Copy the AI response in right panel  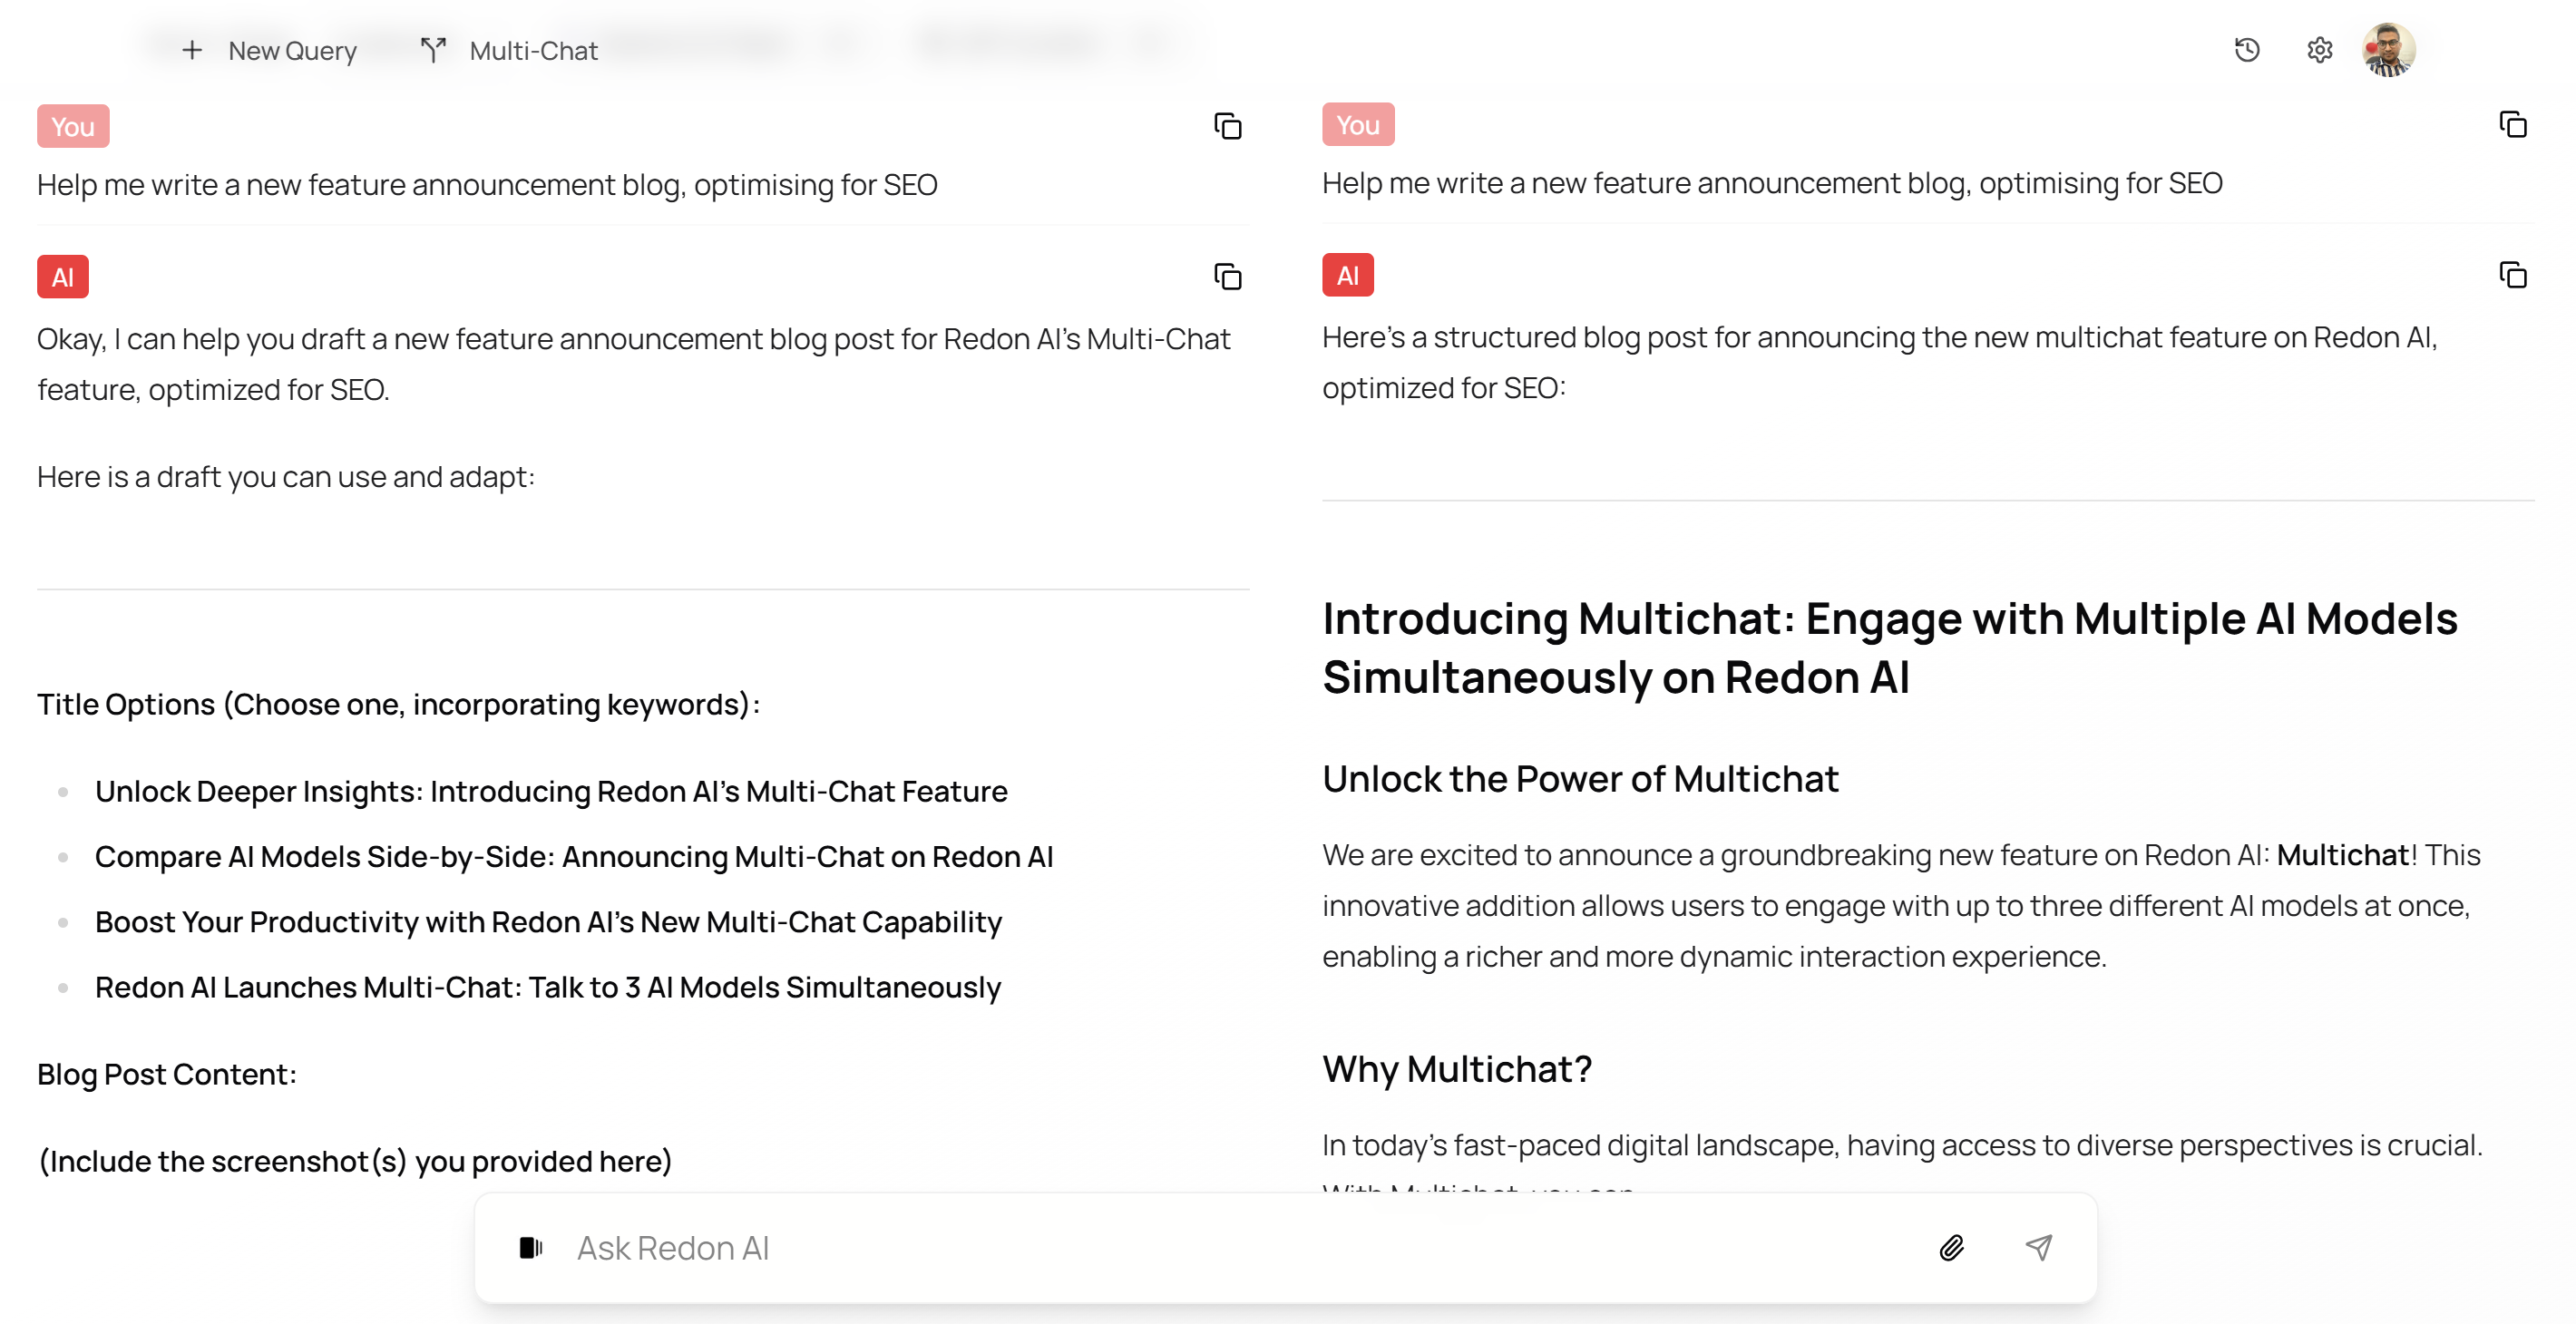coord(2514,276)
